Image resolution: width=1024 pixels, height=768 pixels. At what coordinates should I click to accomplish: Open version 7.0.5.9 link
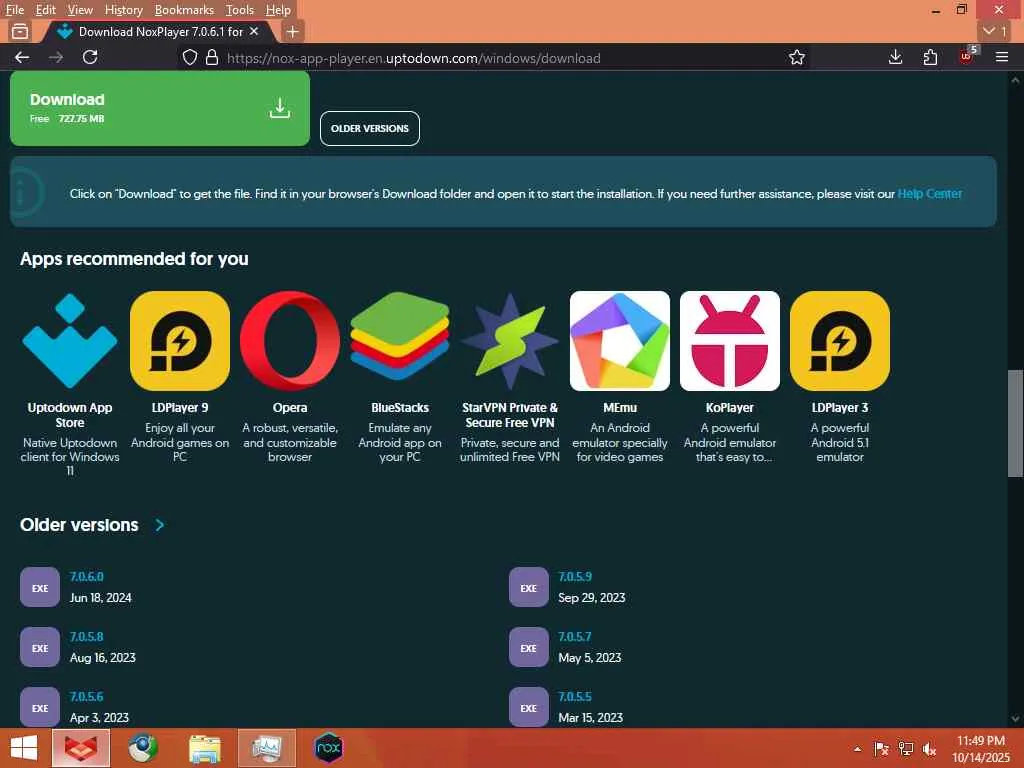pos(575,577)
